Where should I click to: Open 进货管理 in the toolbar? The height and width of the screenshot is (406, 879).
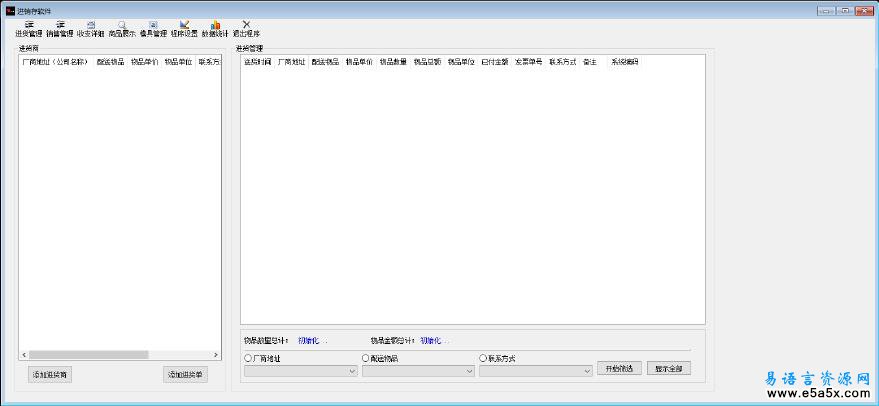28,27
